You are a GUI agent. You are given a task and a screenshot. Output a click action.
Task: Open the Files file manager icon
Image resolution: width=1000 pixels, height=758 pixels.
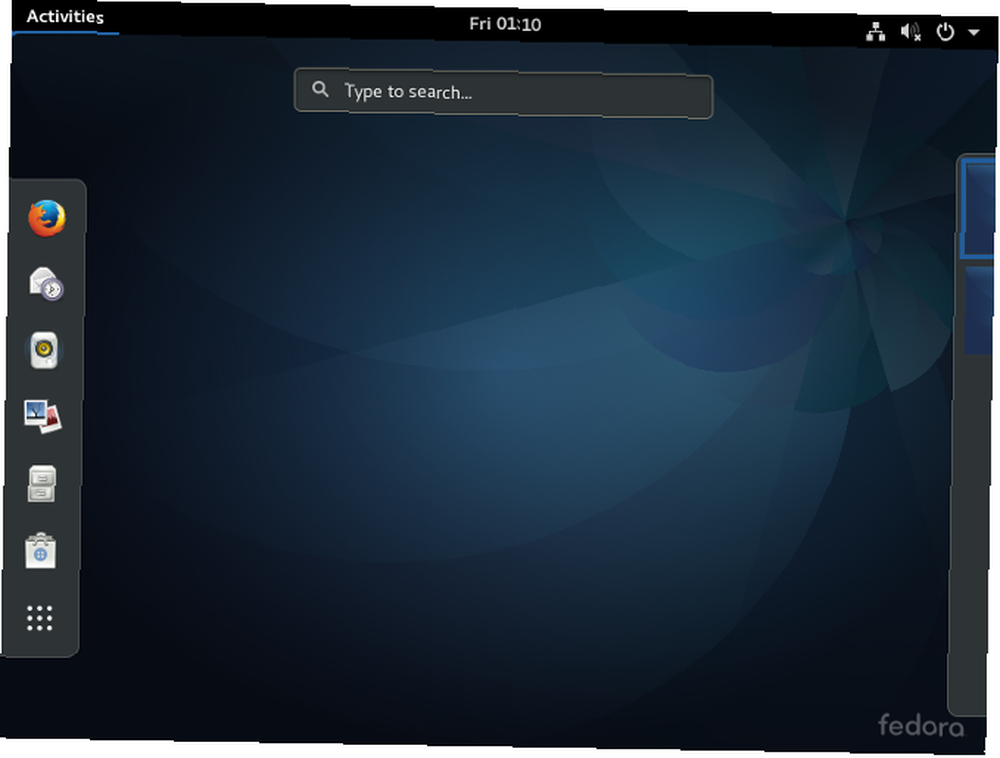tap(41, 483)
